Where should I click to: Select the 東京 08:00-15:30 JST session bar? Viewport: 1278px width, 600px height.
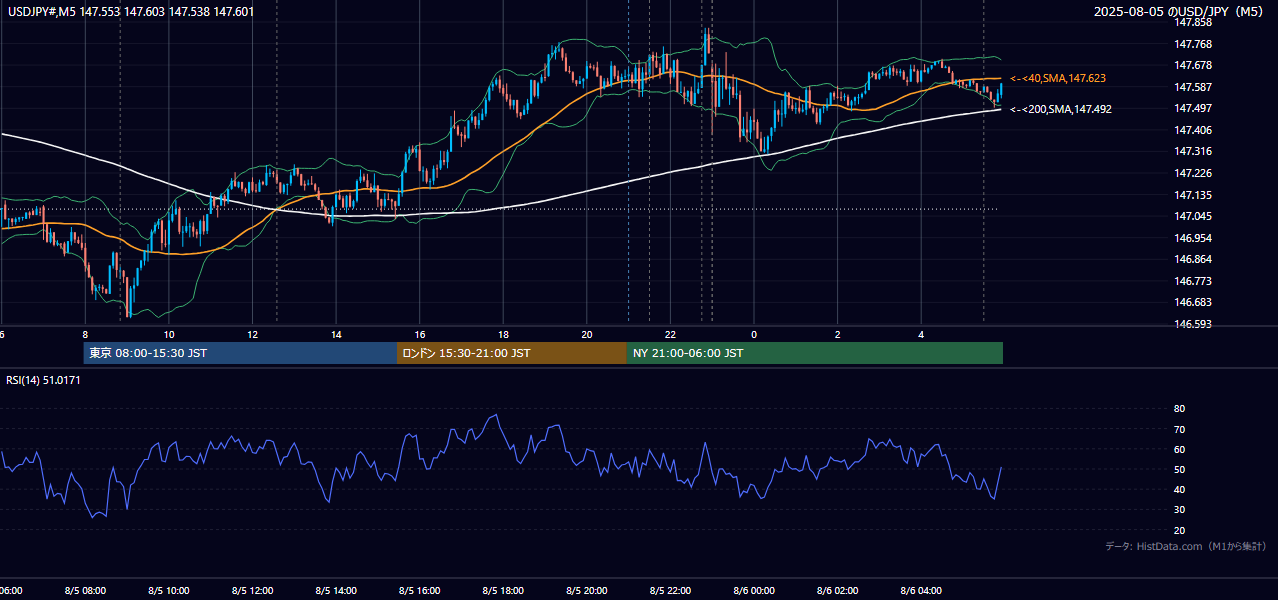240,353
